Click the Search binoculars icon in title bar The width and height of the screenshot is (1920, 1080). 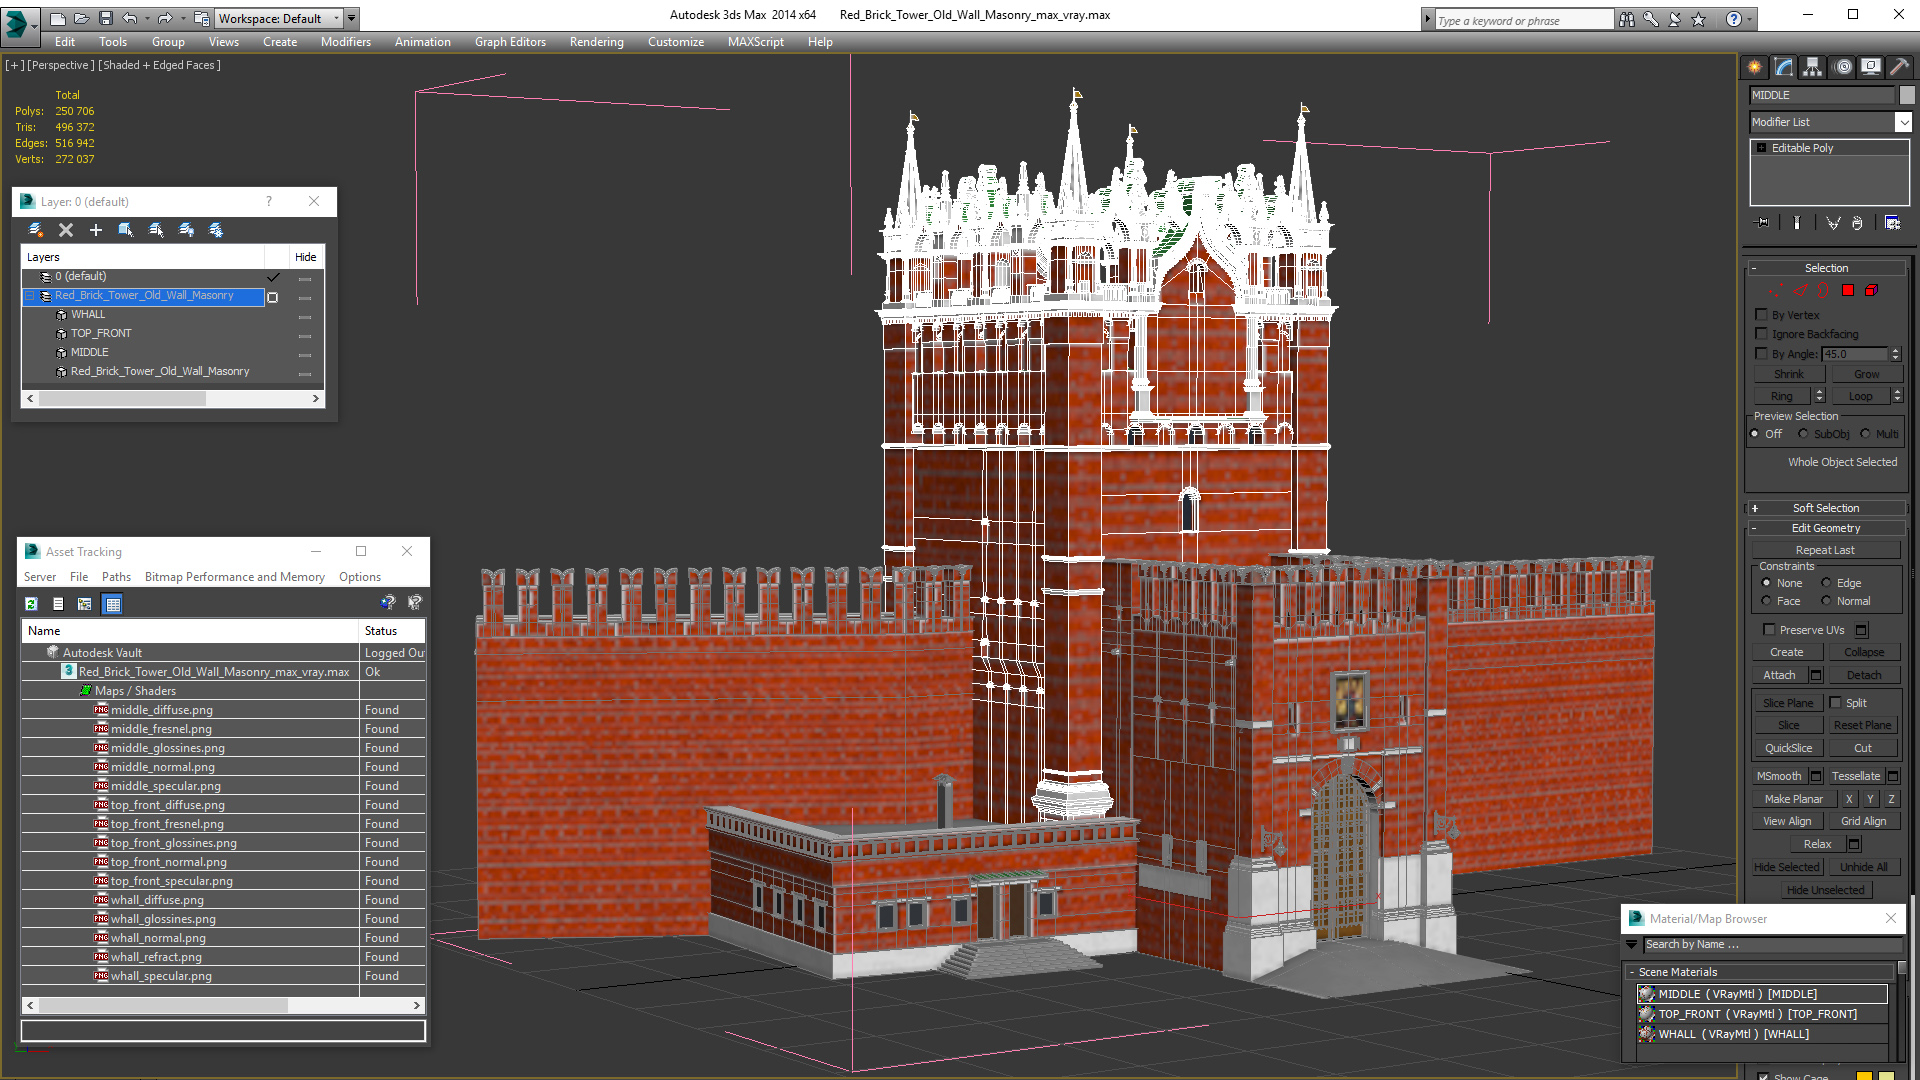click(x=1627, y=19)
